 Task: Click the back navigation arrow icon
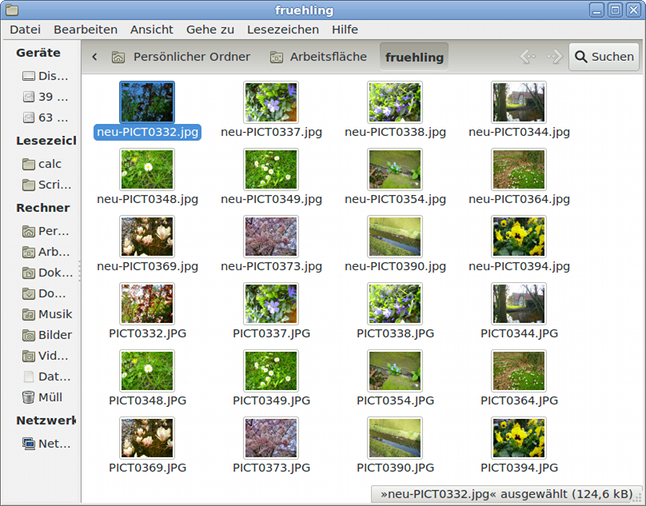point(527,57)
